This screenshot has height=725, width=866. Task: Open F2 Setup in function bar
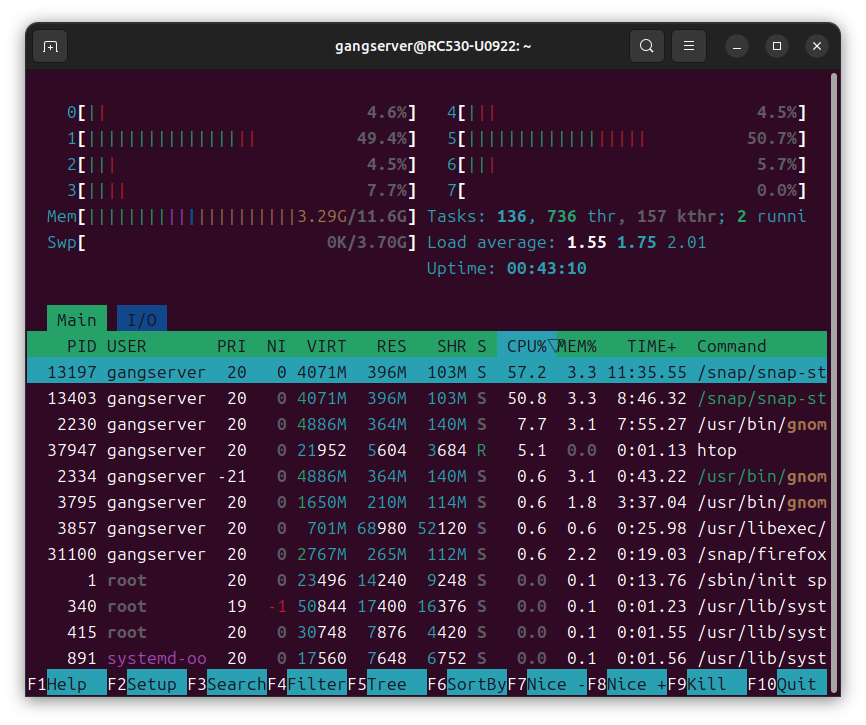click(x=146, y=684)
